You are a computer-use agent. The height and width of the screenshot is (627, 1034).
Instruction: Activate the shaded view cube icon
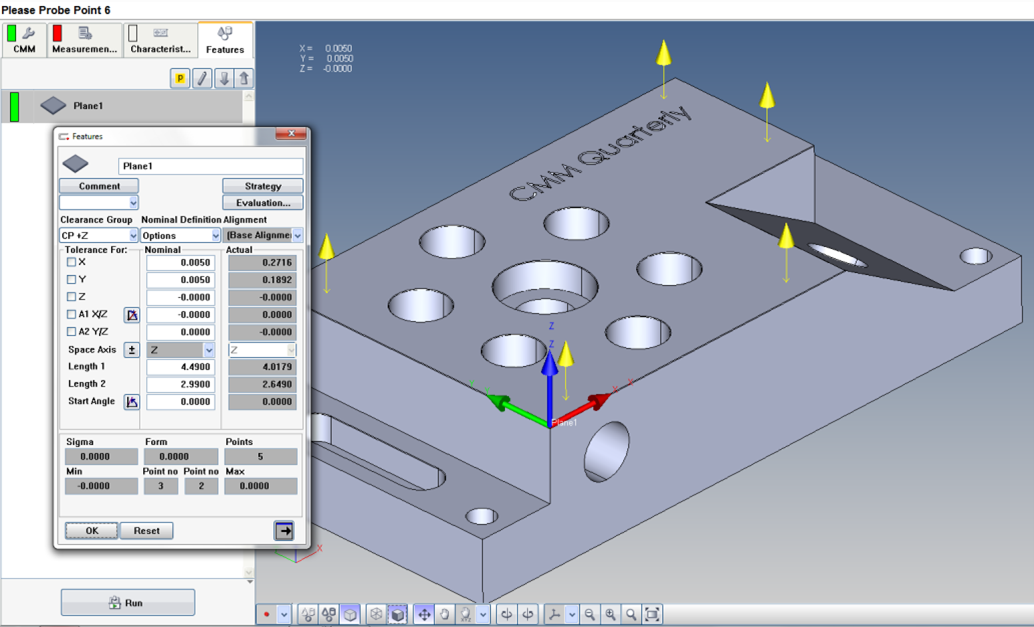click(x=395, y=613)
